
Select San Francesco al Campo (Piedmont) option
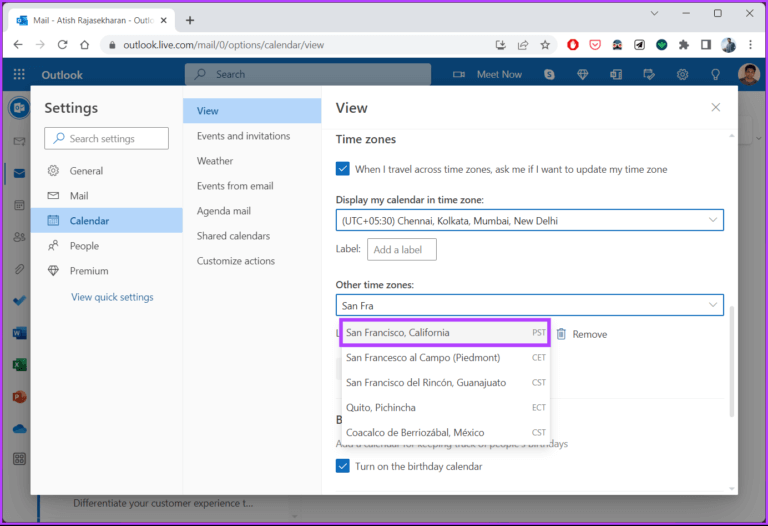[x=445, y=358]
